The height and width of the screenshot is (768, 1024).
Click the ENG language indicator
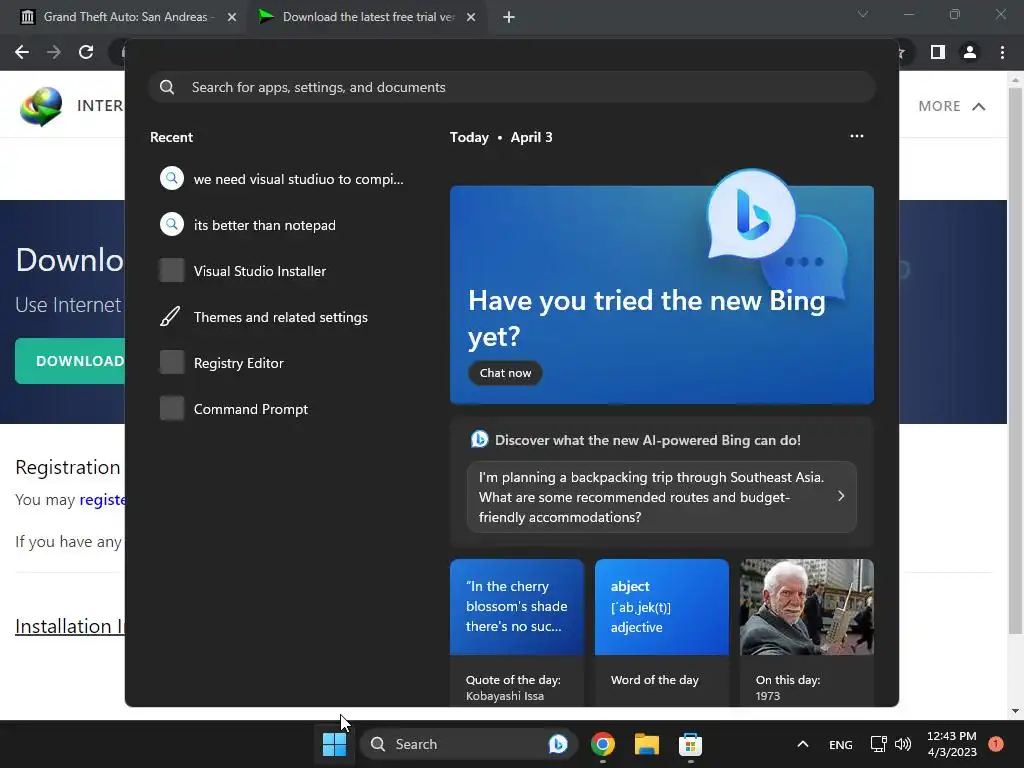tap(840, 744)
